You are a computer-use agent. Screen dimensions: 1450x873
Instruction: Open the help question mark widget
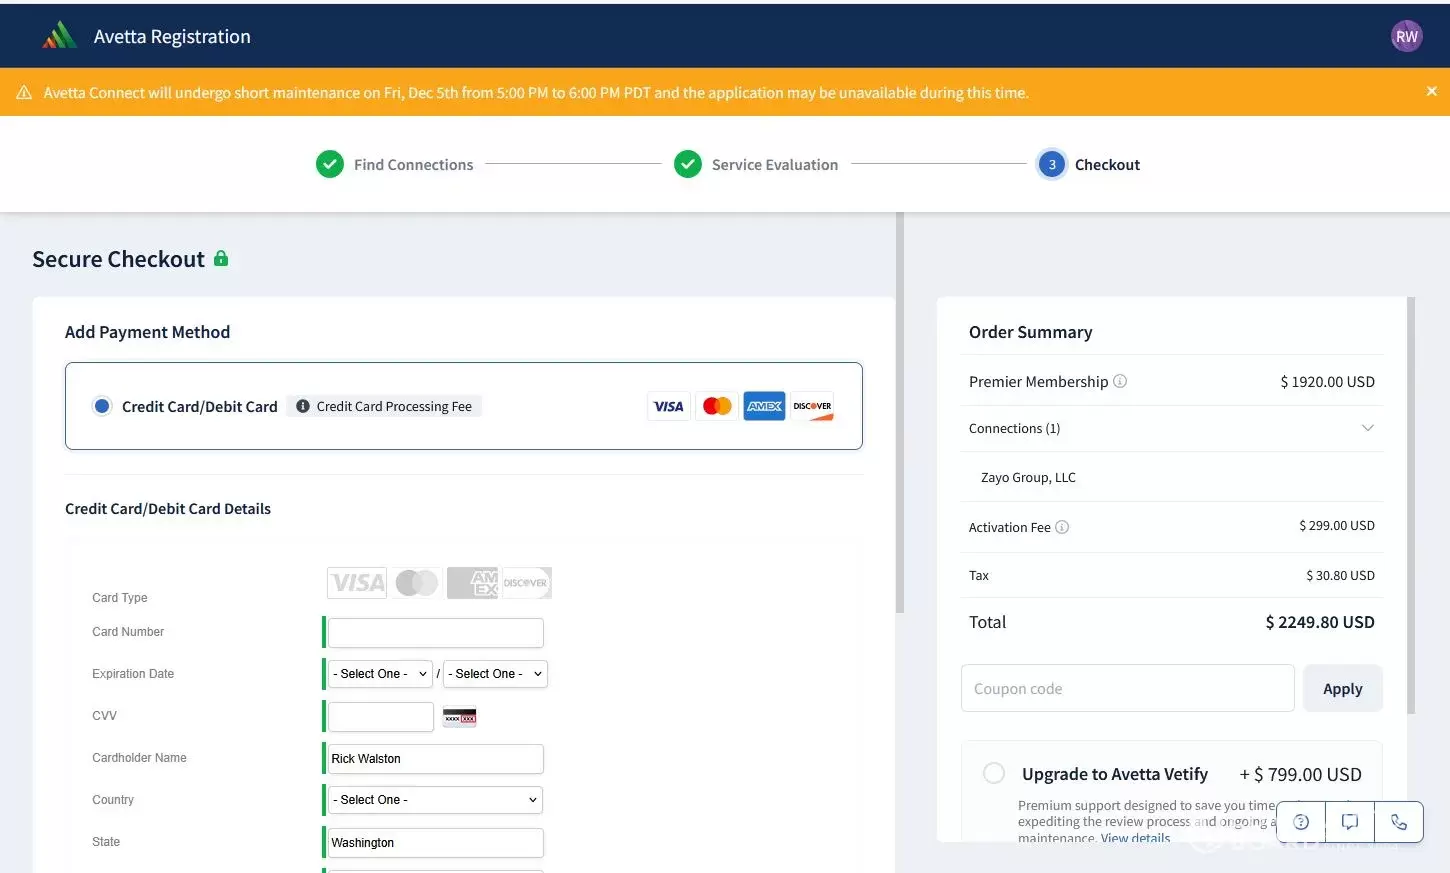tap(1301, 822)
